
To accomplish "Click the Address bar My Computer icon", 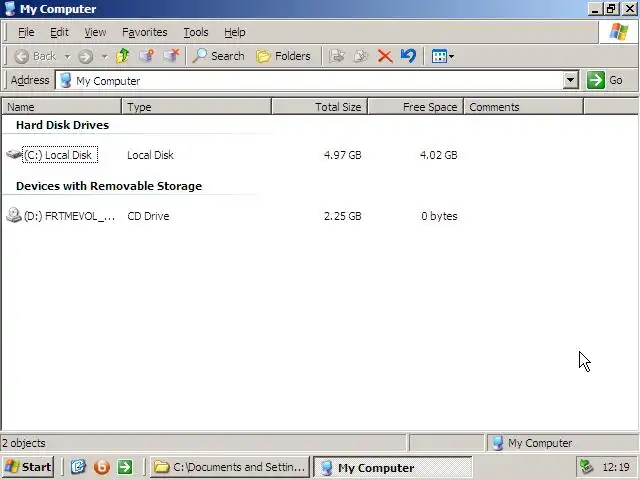I will [65, 80].
